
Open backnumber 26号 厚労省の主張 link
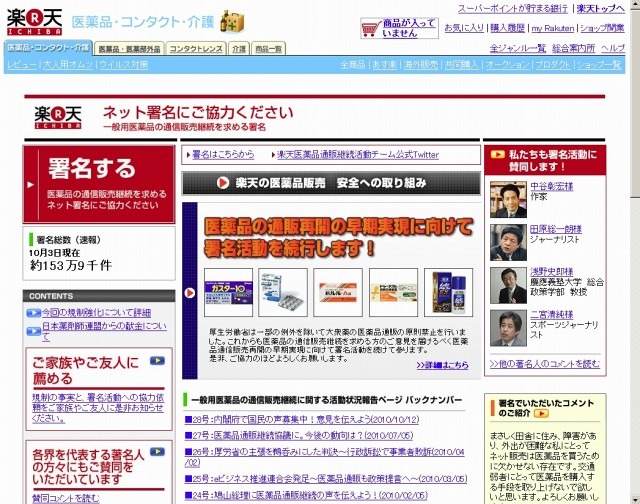[x=324, y=457]
